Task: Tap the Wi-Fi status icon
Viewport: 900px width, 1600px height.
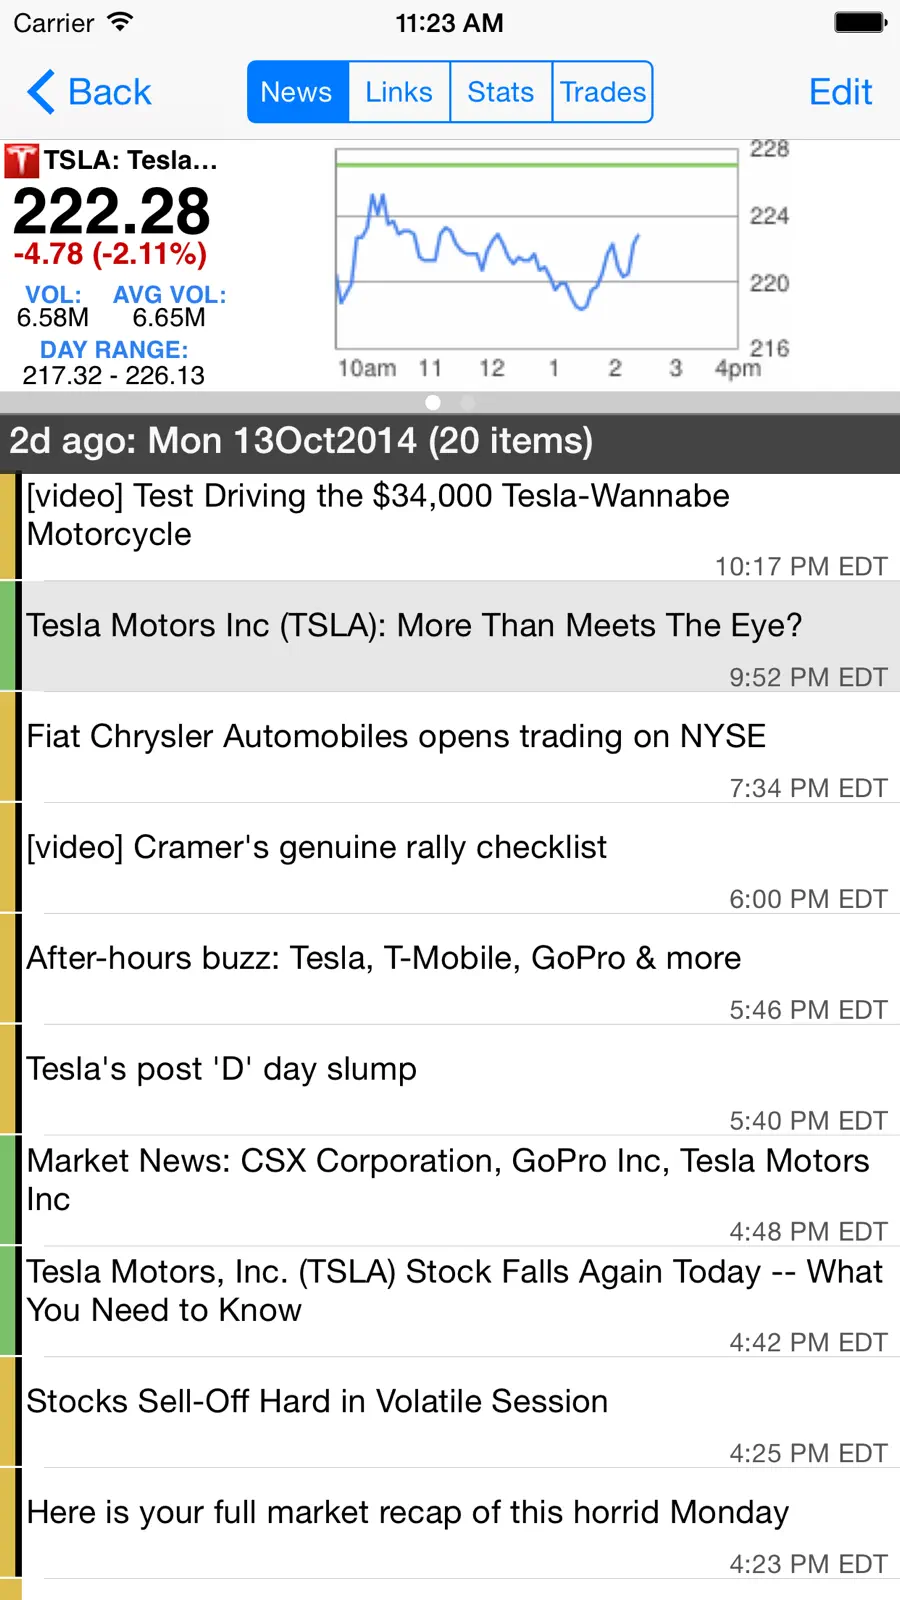Action: click(120, 22)
